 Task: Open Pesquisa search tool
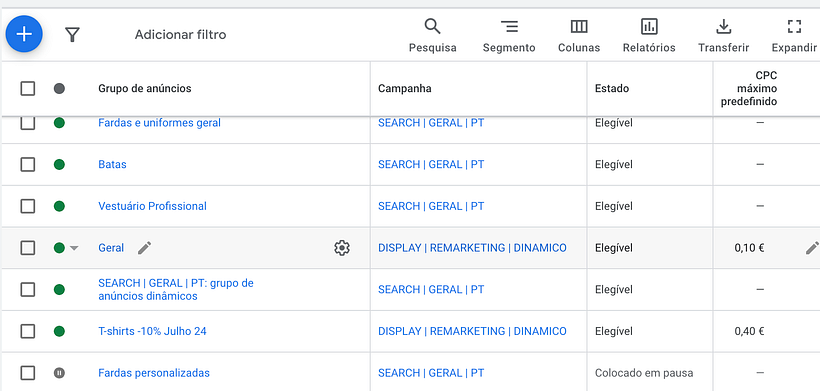pyautogui.click(x=432, y=35)
